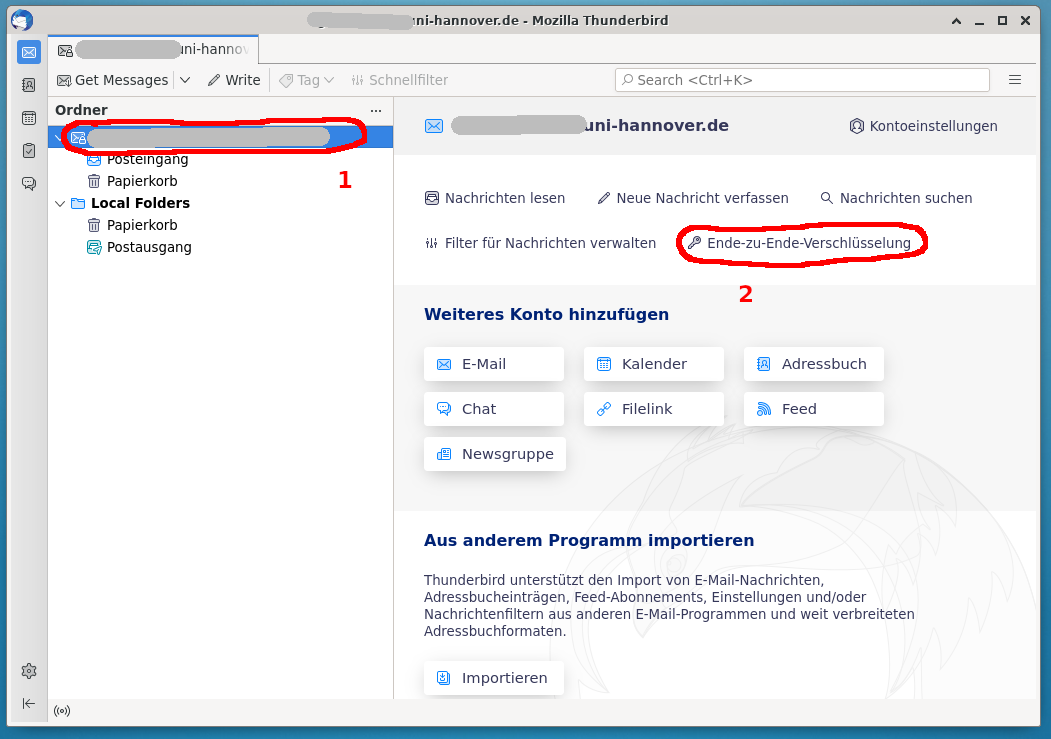Viewport: 1051px width, 739px height.
Task: Add a new E-Mail account
Action: (494, 364)
